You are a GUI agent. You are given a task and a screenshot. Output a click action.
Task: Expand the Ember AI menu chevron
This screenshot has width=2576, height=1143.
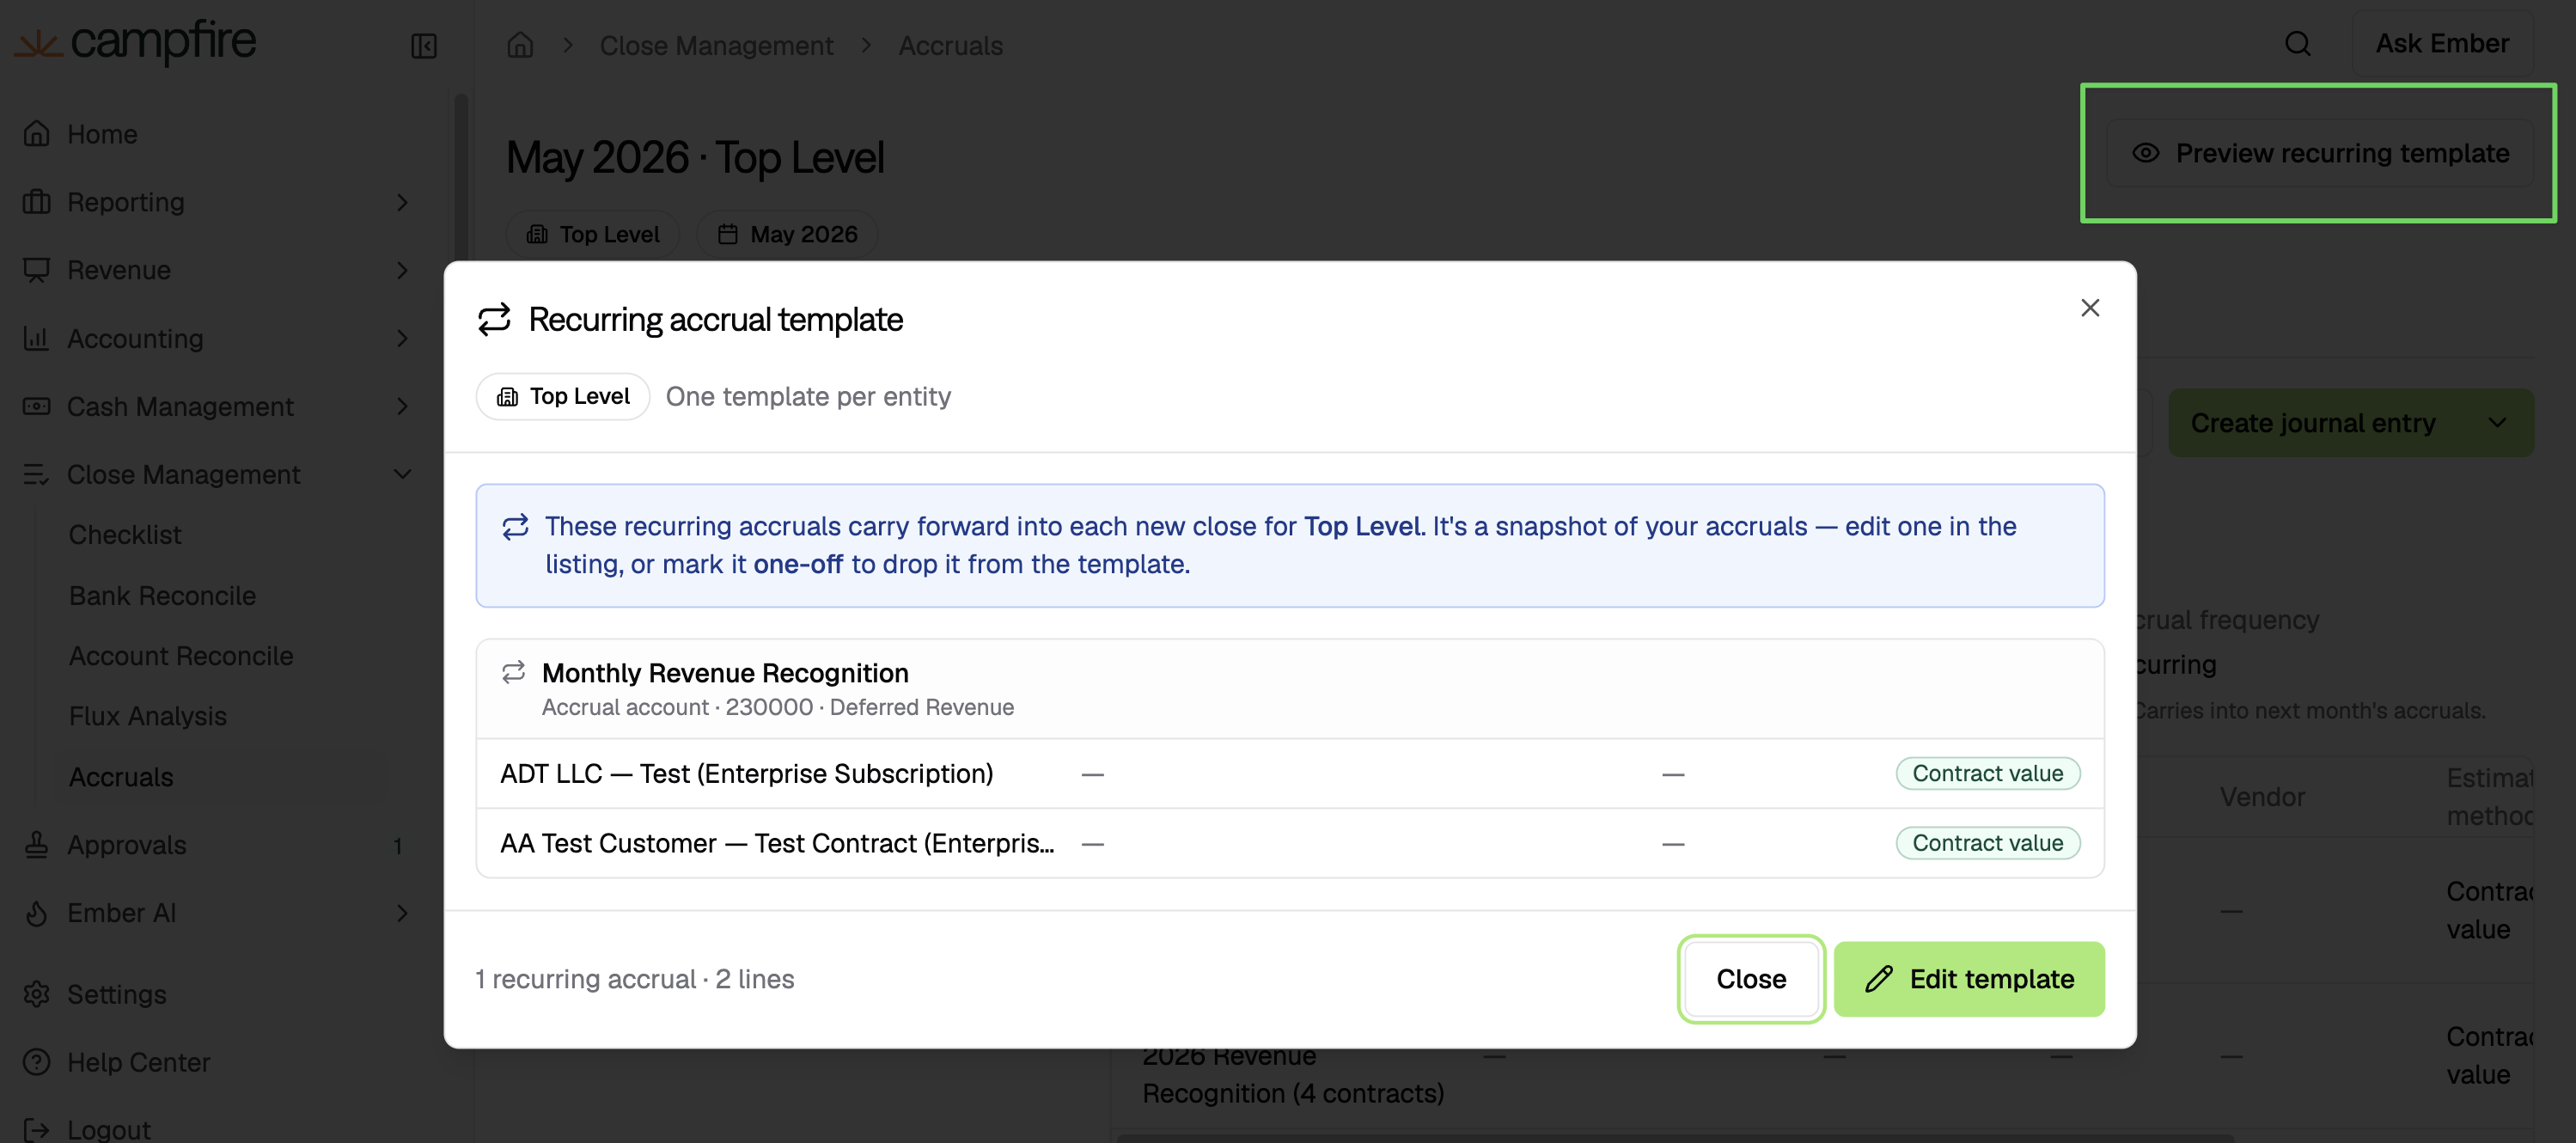click(402, 913)
